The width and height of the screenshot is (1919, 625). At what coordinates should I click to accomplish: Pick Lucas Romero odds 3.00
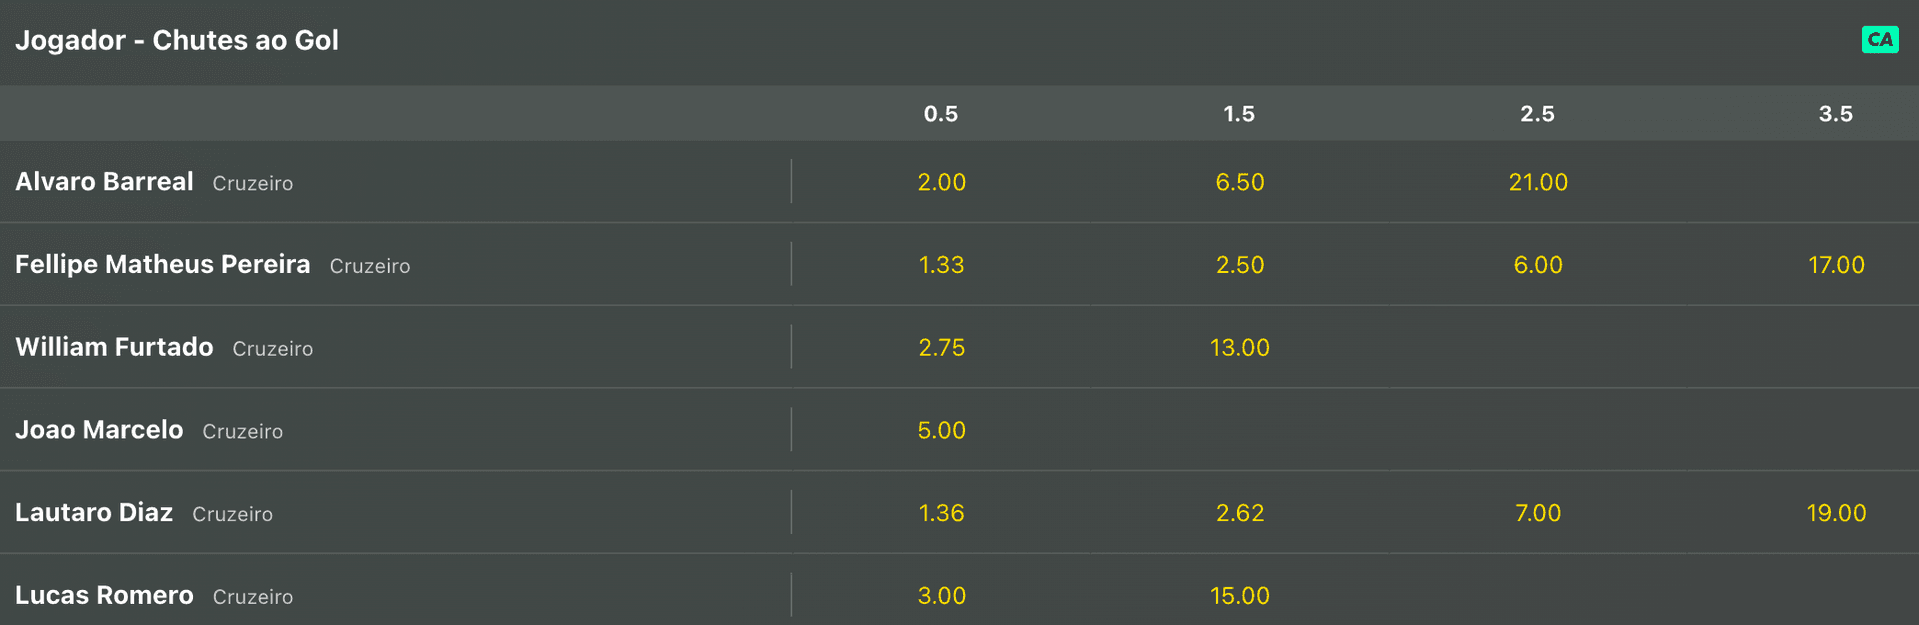coord(941,596)
